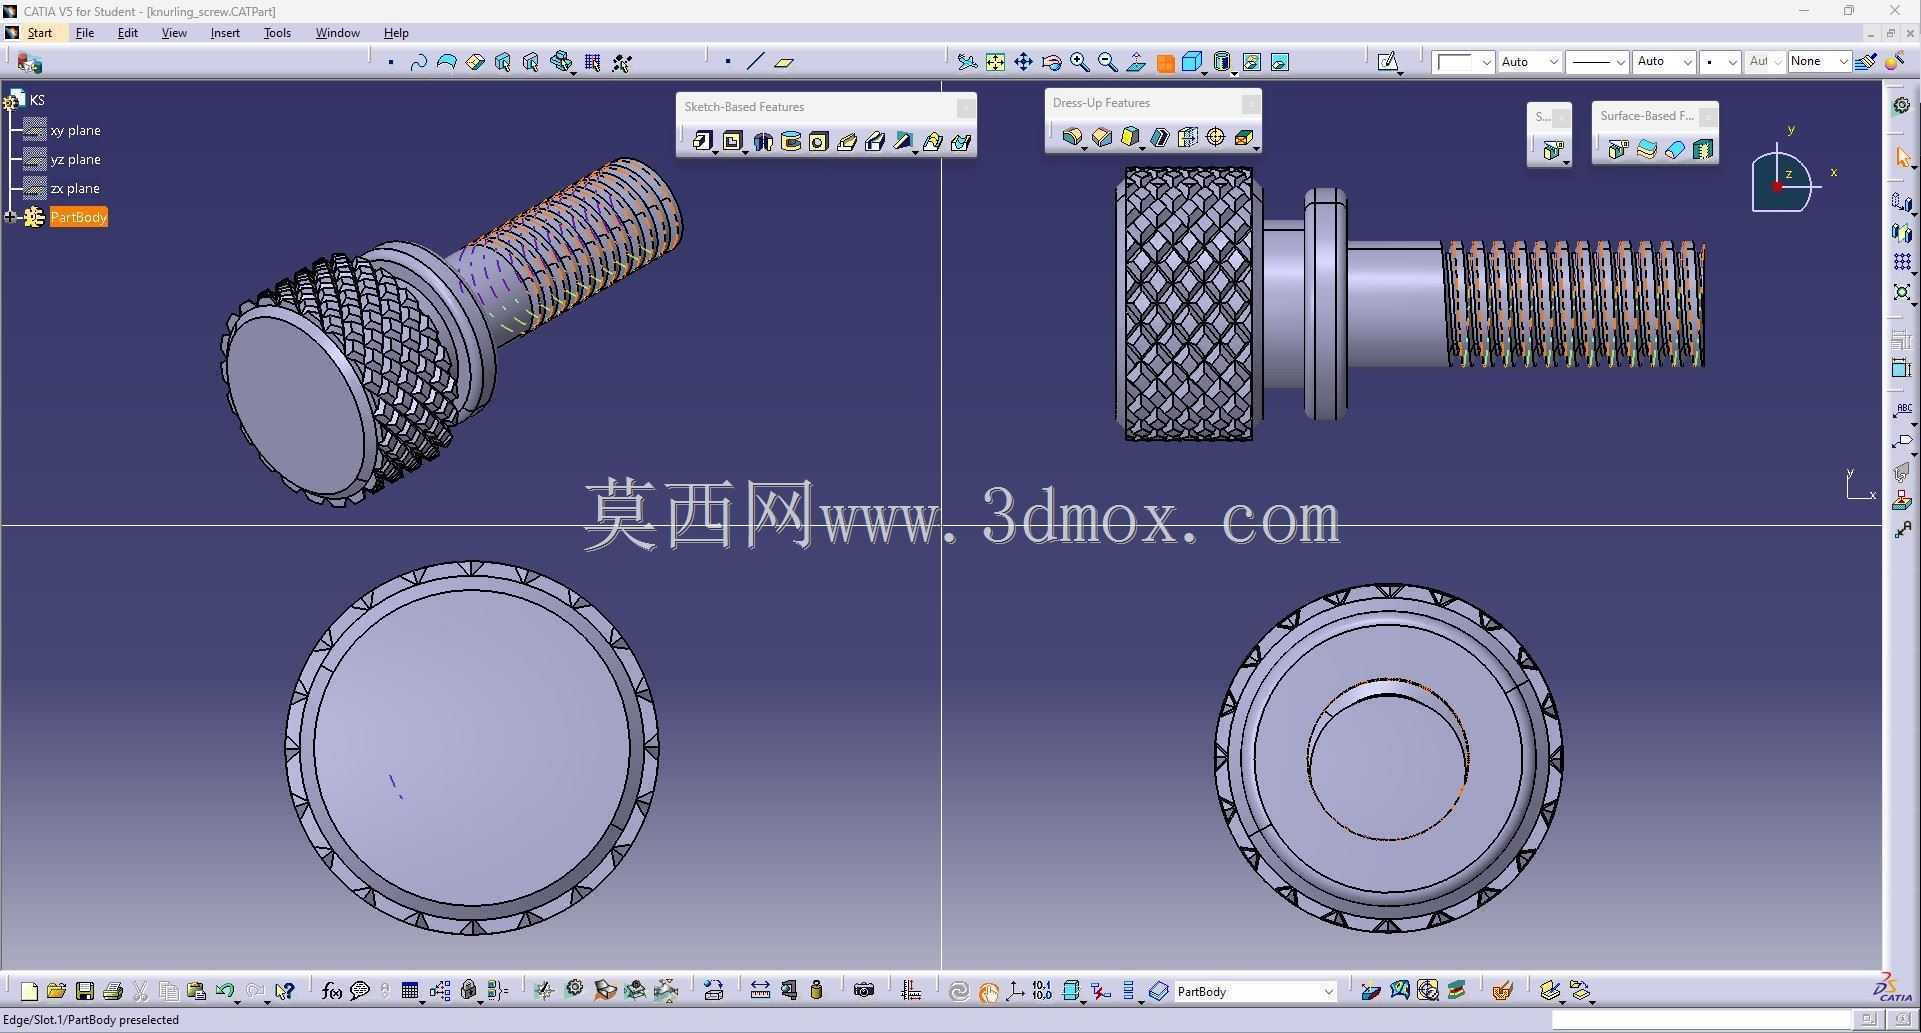Select the Pan view tool
Viewport: 1921px width, 1033px height.
(1023, 62)
